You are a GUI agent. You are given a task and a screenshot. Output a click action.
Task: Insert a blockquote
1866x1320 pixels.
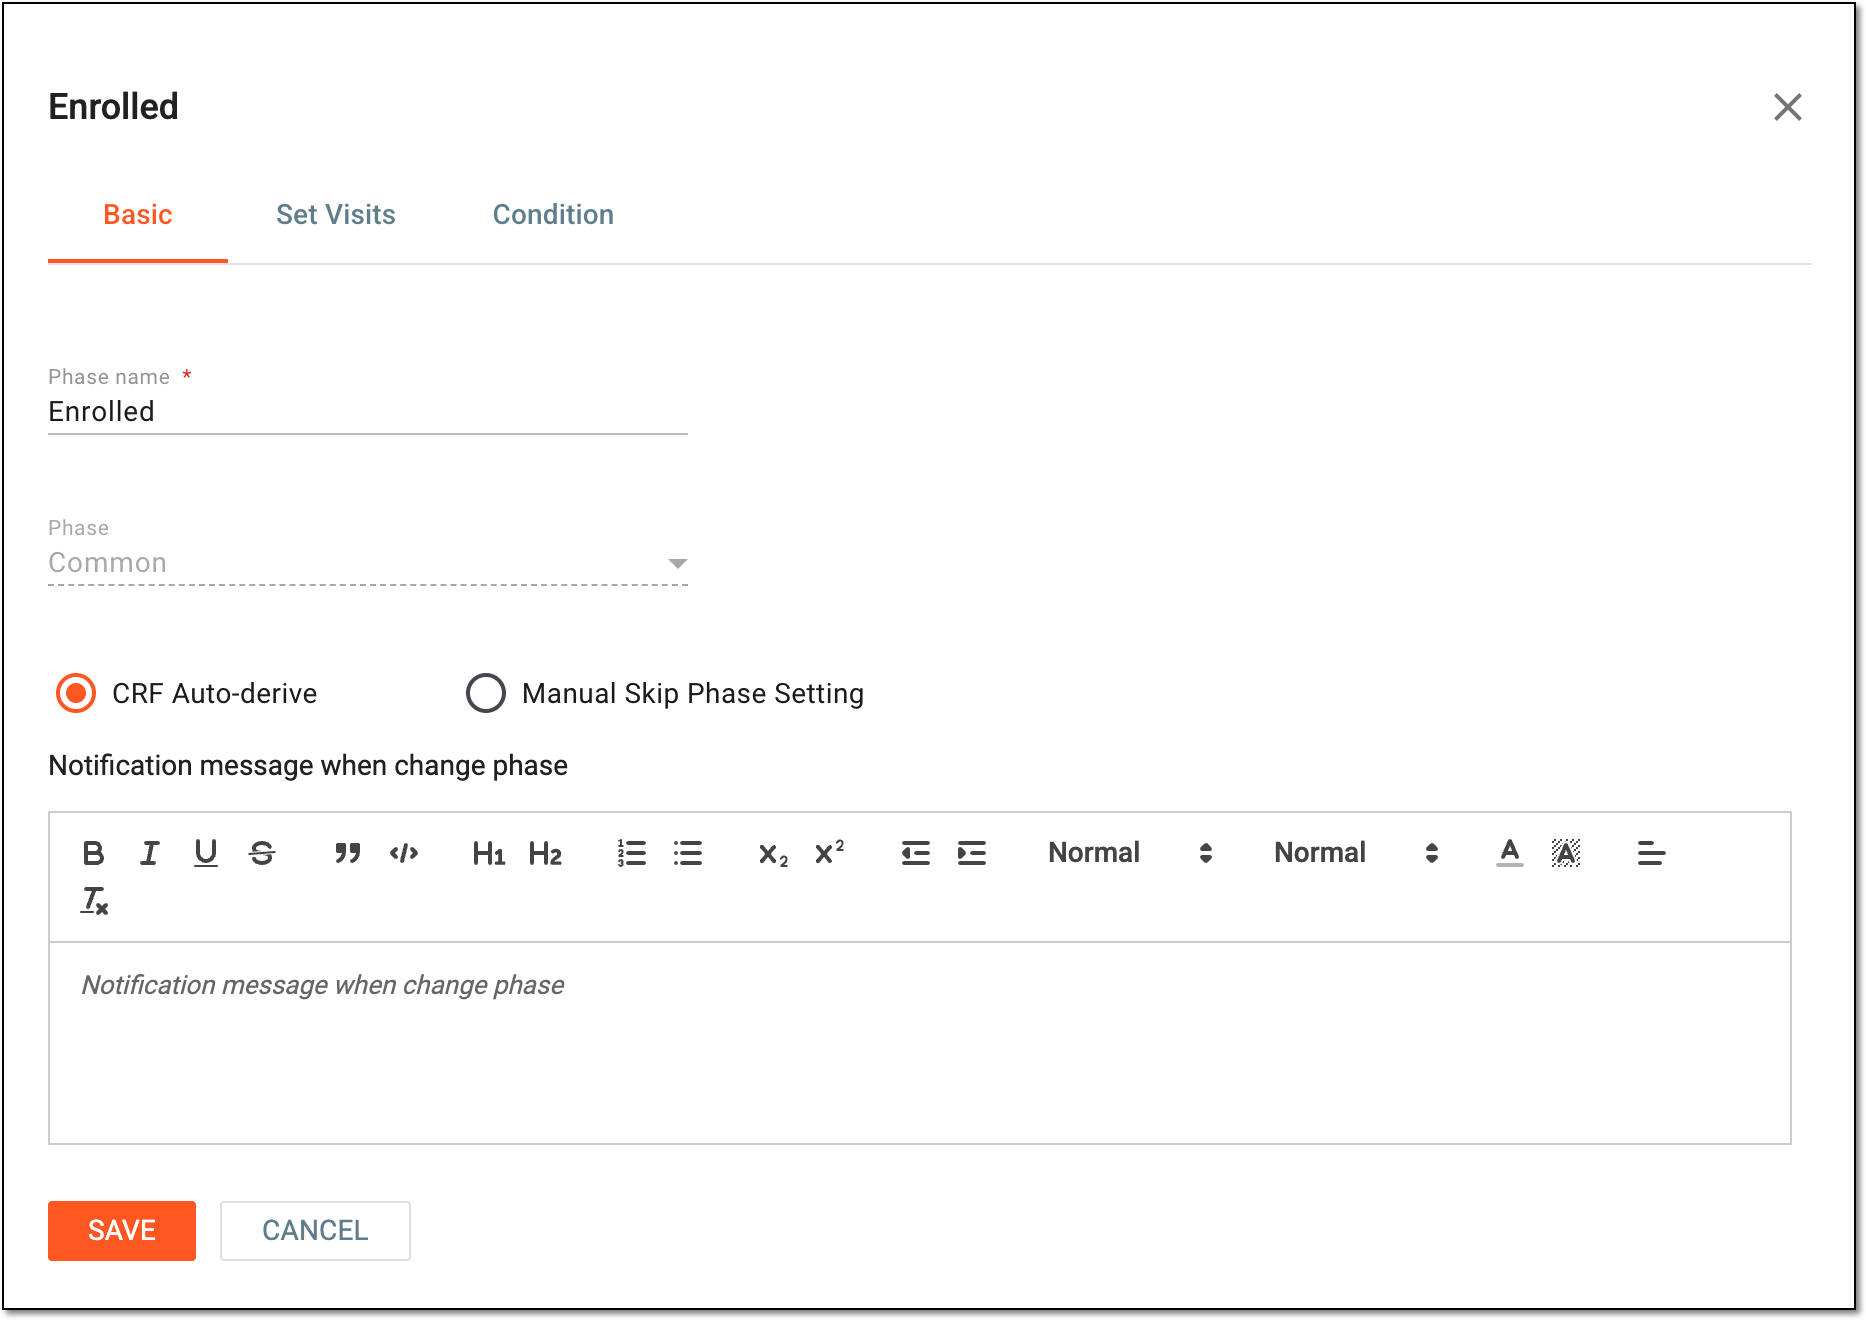click(x=347, y=853)
